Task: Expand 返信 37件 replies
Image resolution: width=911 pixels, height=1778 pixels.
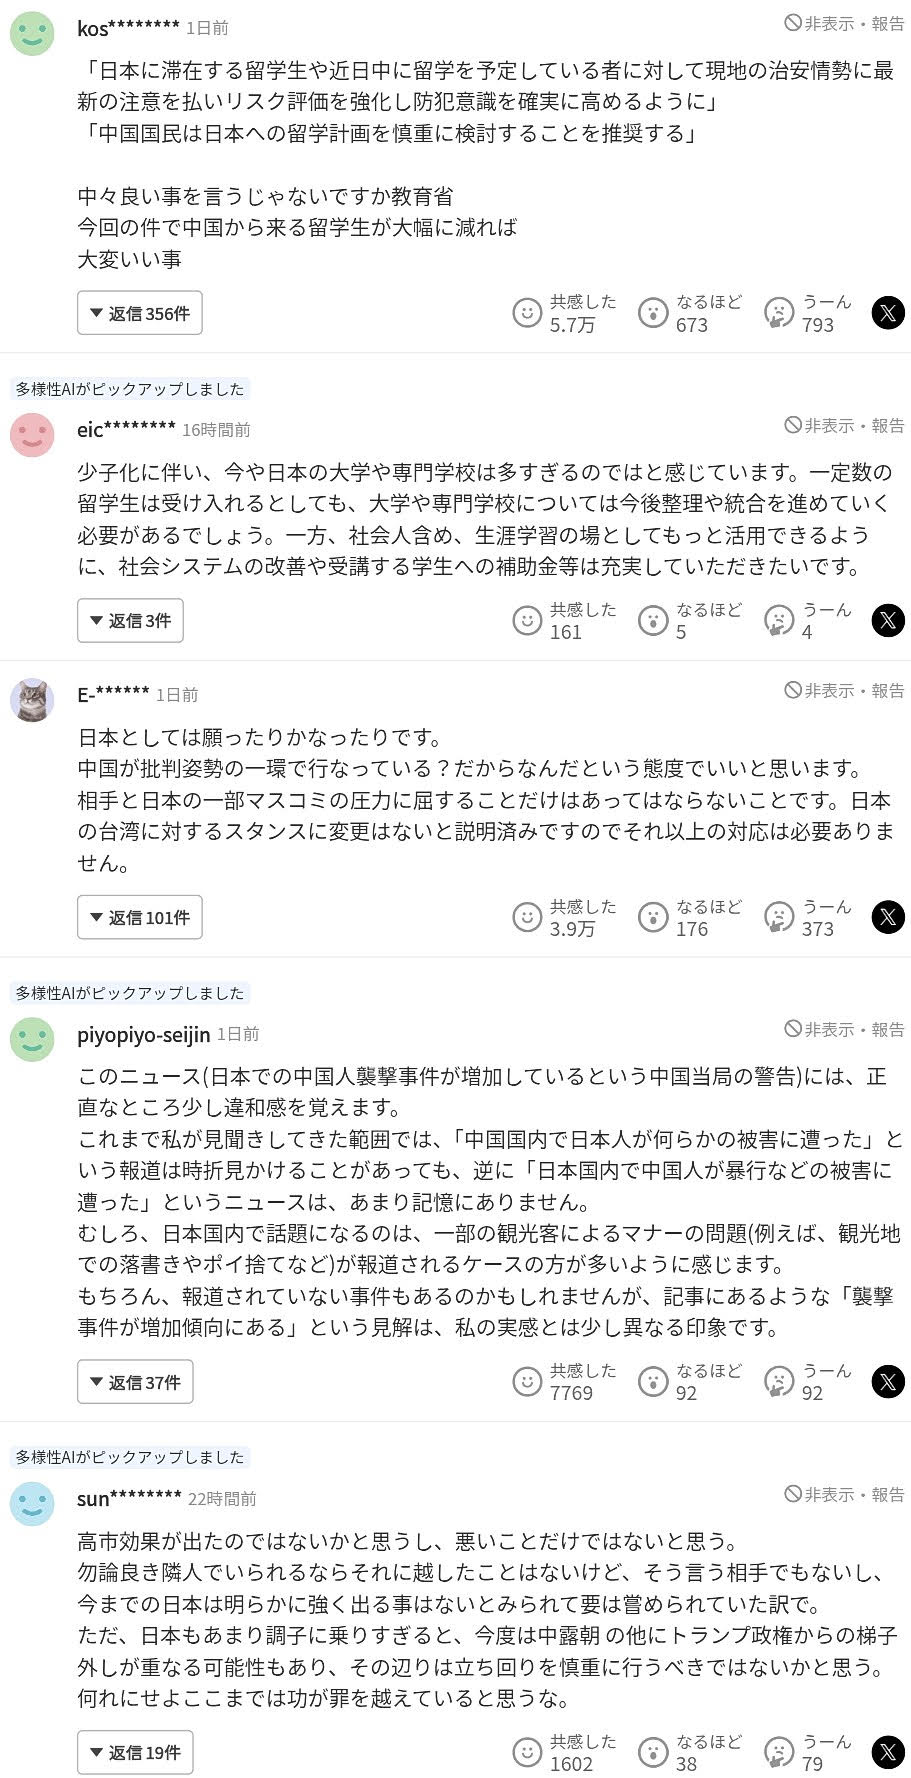Action: pyautogui.click(x=135, y=1382)
